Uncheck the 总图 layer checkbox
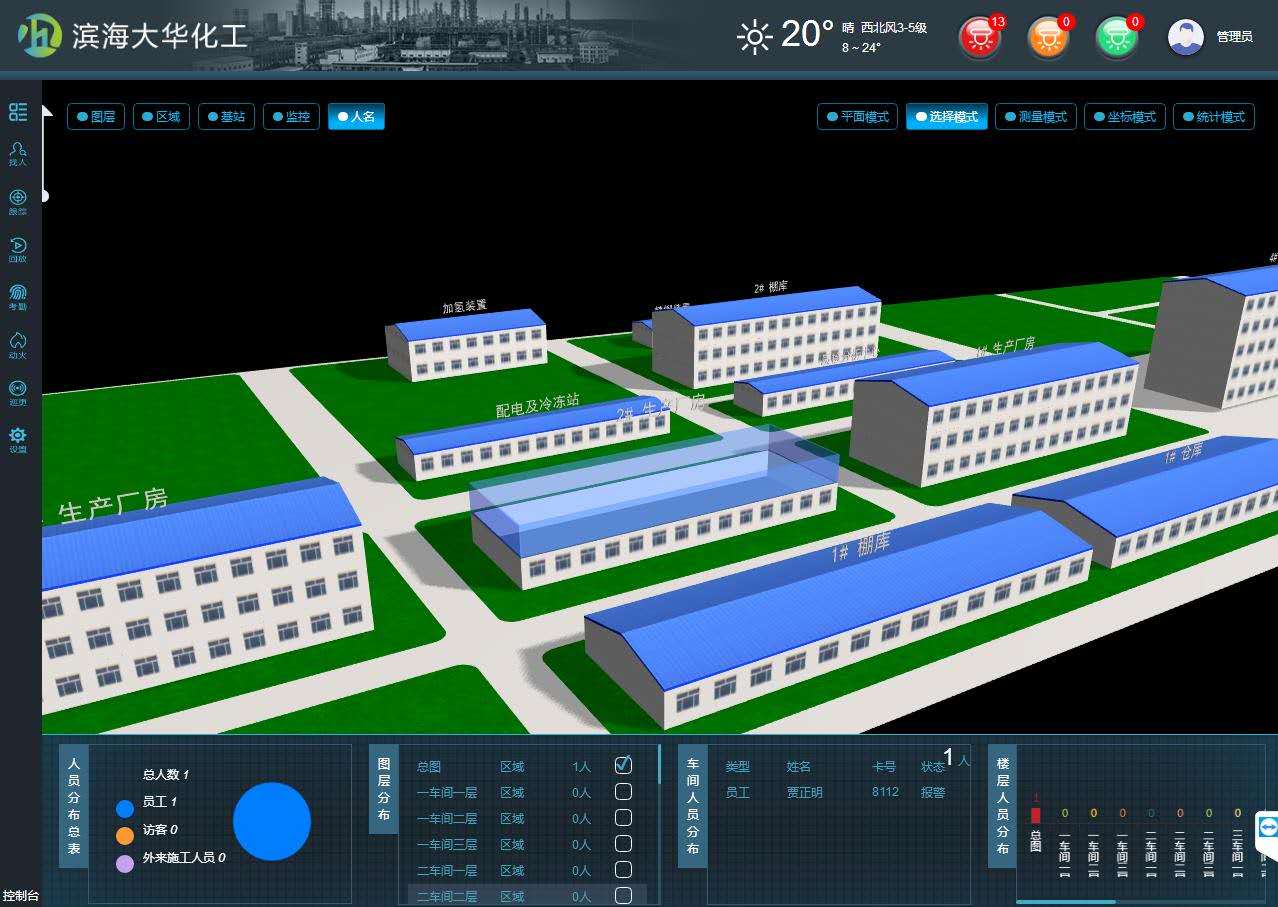This screenshot has height=907, width=1278. click(x=623, y=765)
